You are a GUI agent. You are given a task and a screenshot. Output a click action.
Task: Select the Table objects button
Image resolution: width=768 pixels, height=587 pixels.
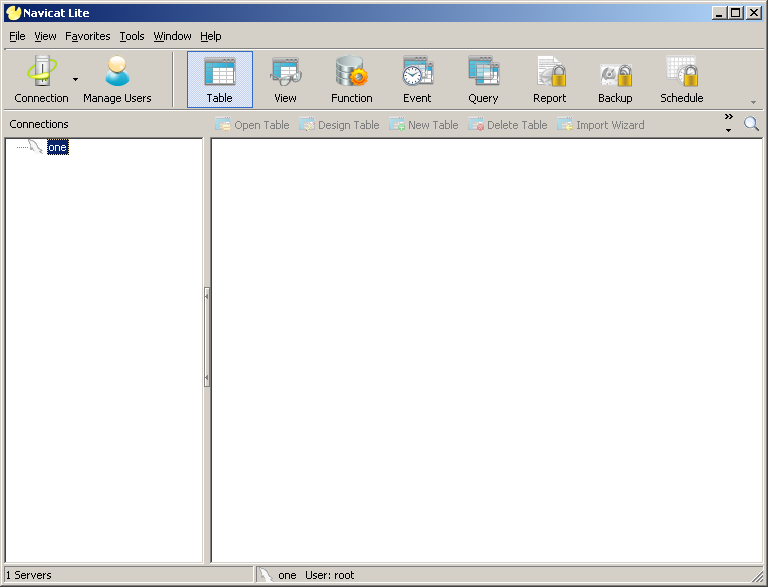point(220,79)
